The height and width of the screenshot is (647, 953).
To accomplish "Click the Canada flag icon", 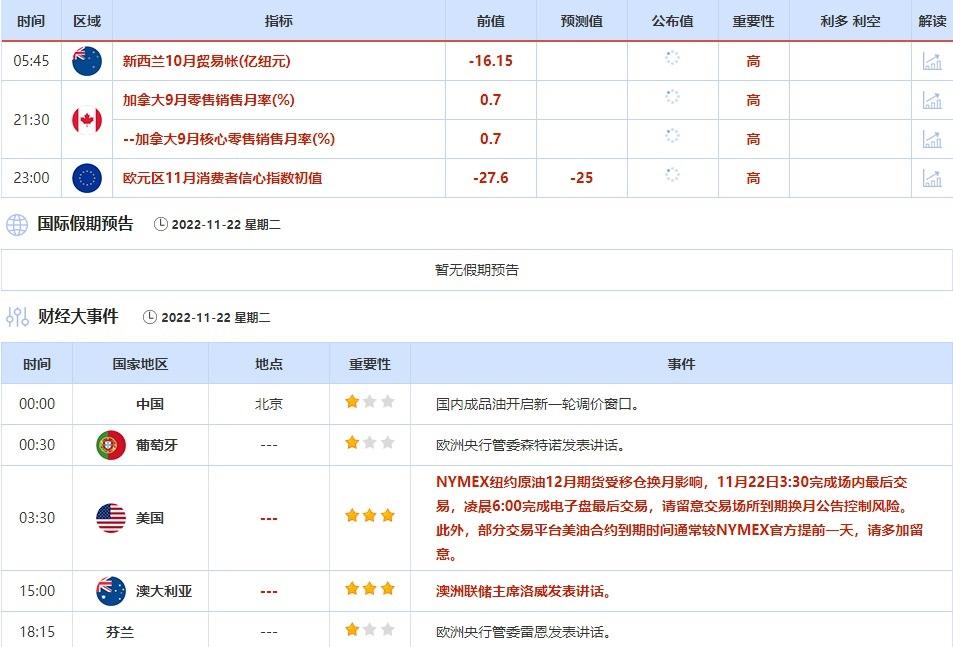I will tap(87, 120).
